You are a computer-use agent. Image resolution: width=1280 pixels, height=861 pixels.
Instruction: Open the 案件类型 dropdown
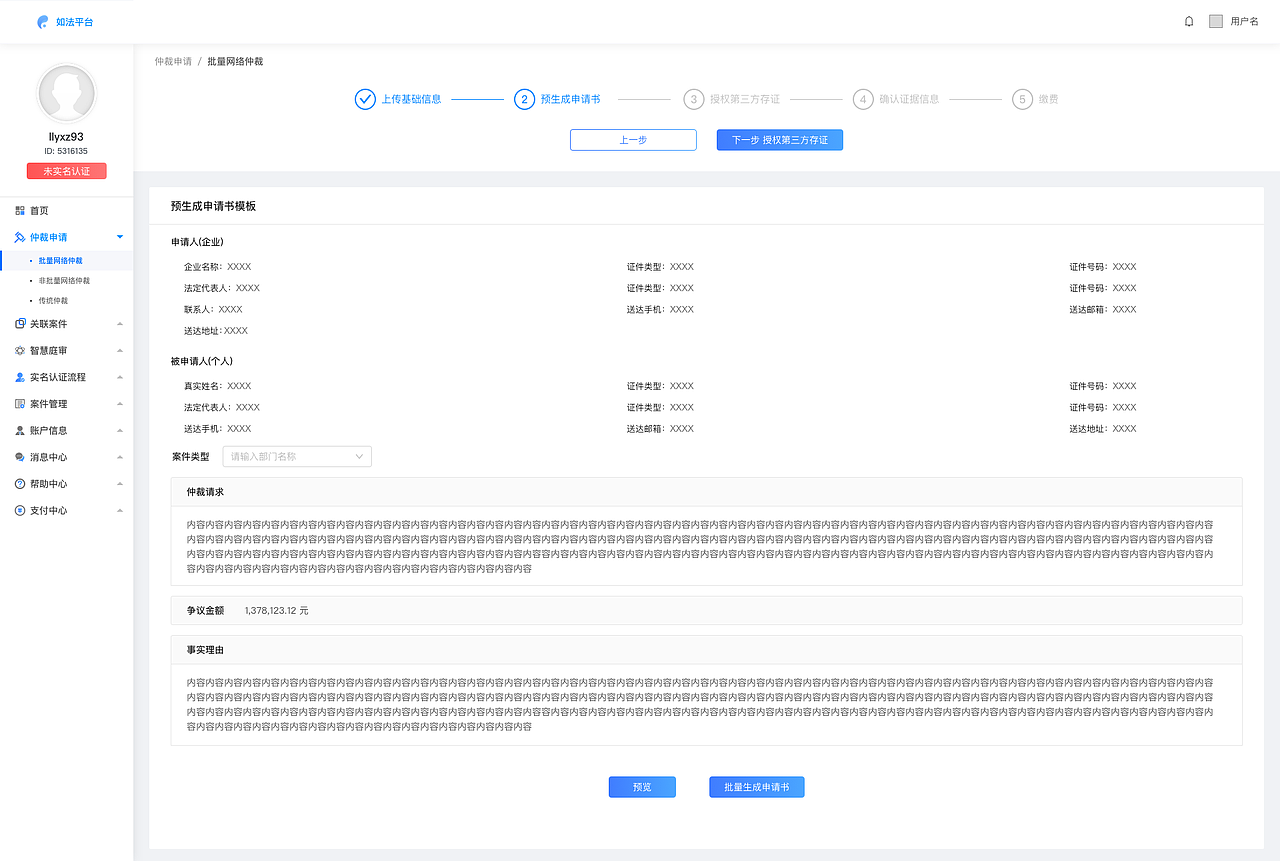click(297, 456)
